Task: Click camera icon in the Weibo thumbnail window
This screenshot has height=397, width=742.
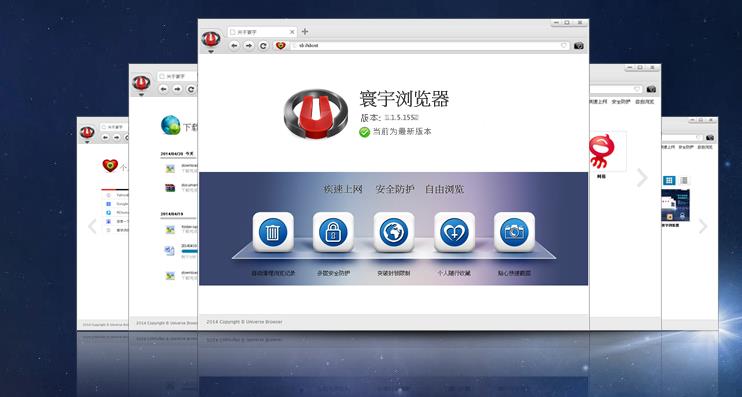Action: (x=651, y=89)
